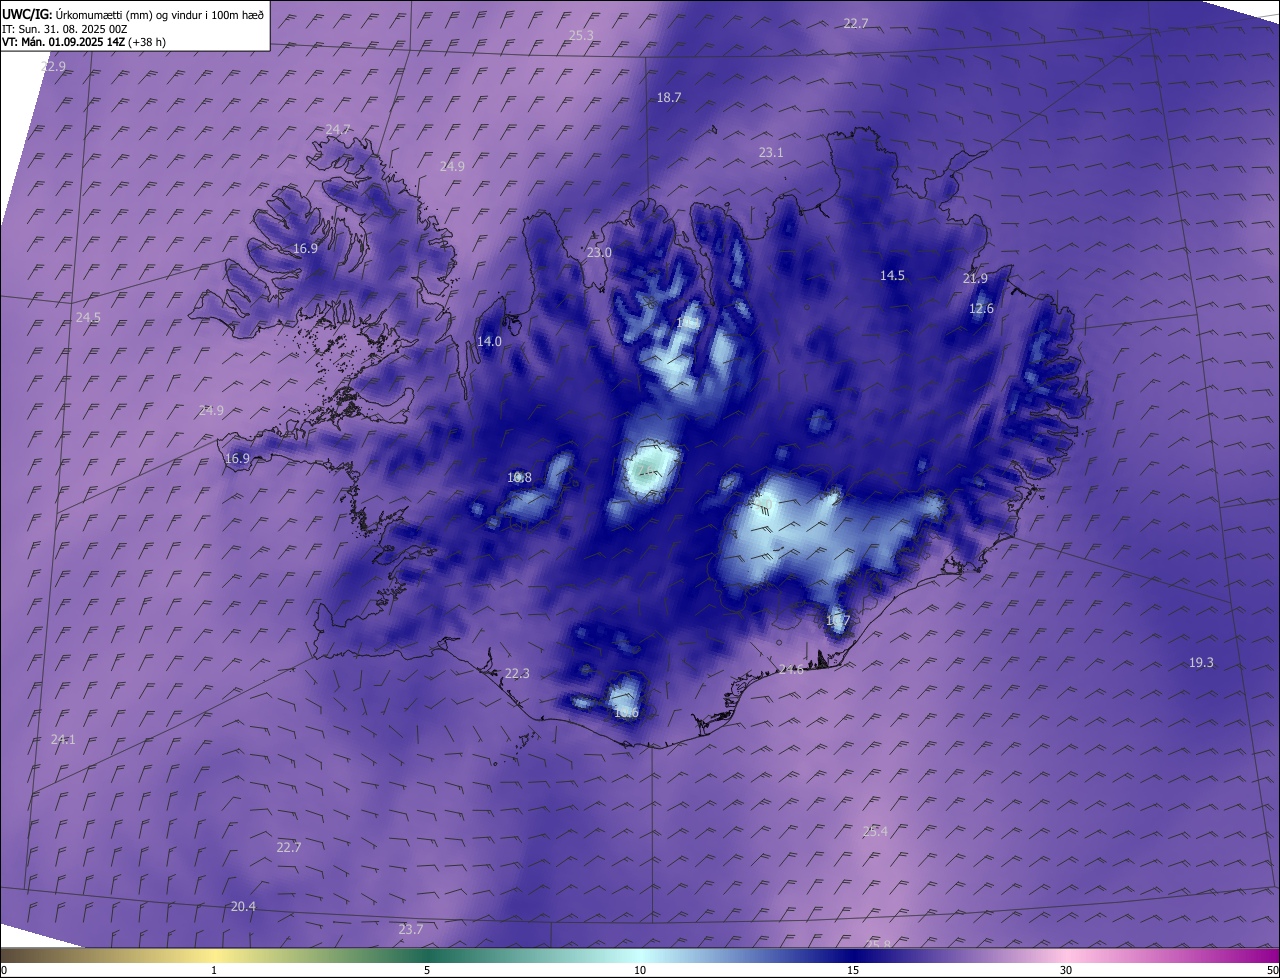1280x978 pixels.
Task: Click the 14.5 value label
Action: click(892, 275)
